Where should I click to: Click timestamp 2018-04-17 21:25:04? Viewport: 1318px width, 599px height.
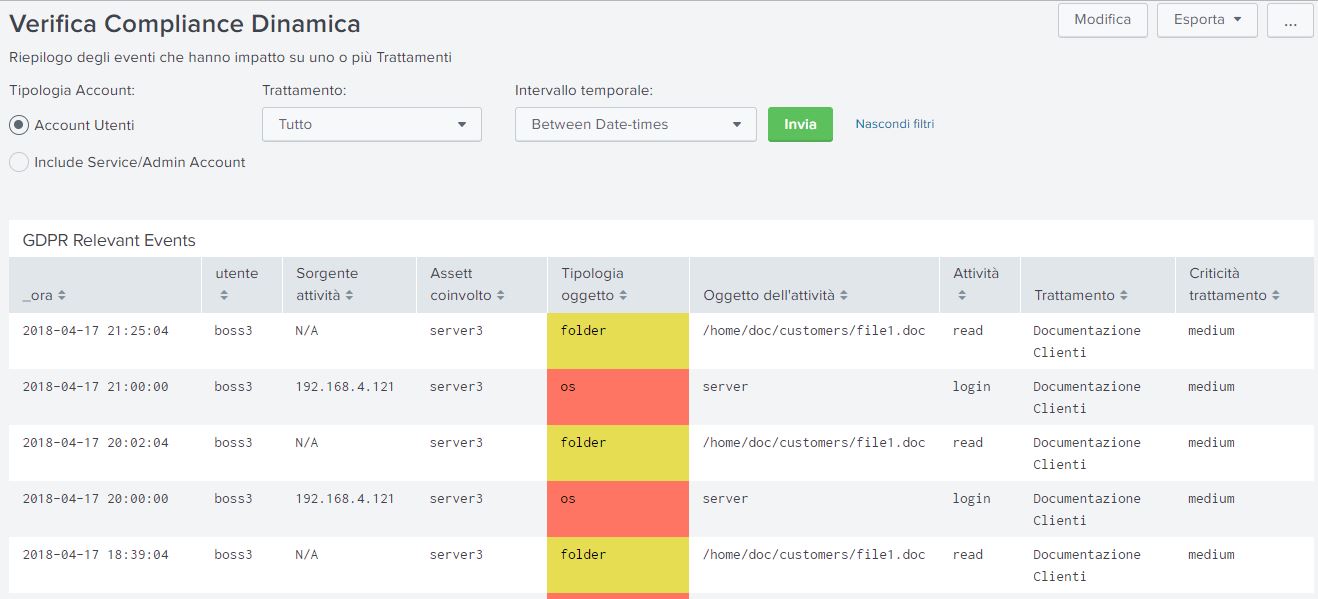[96, 330]
